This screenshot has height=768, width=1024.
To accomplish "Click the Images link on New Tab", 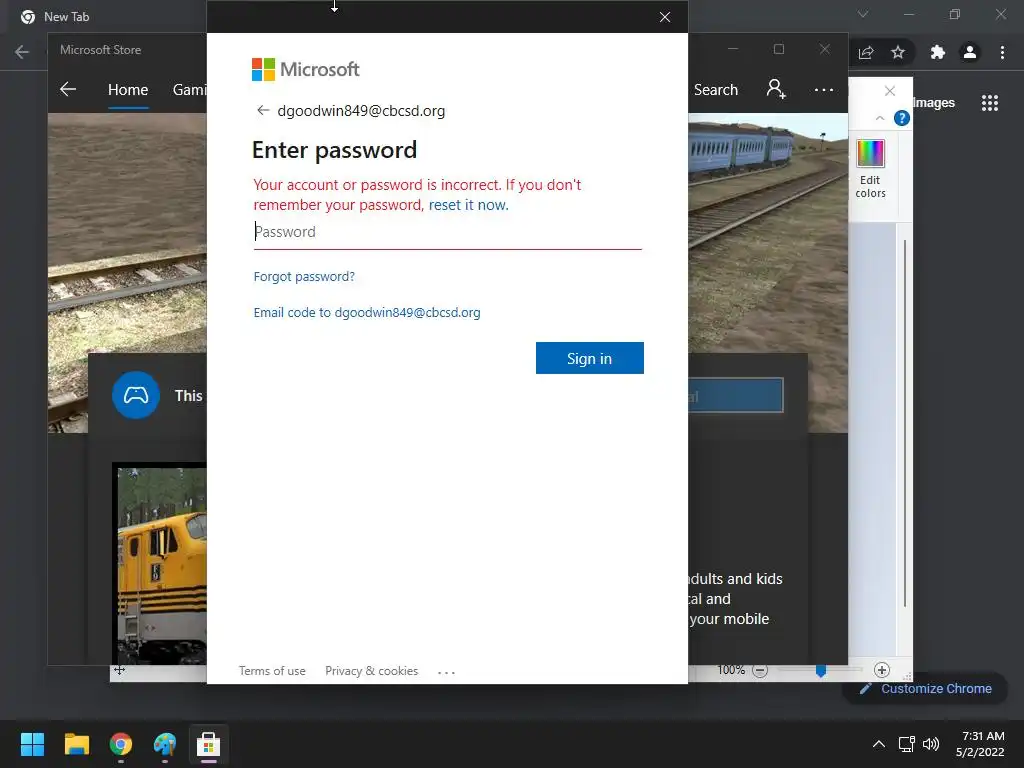I will click(934, 103).
